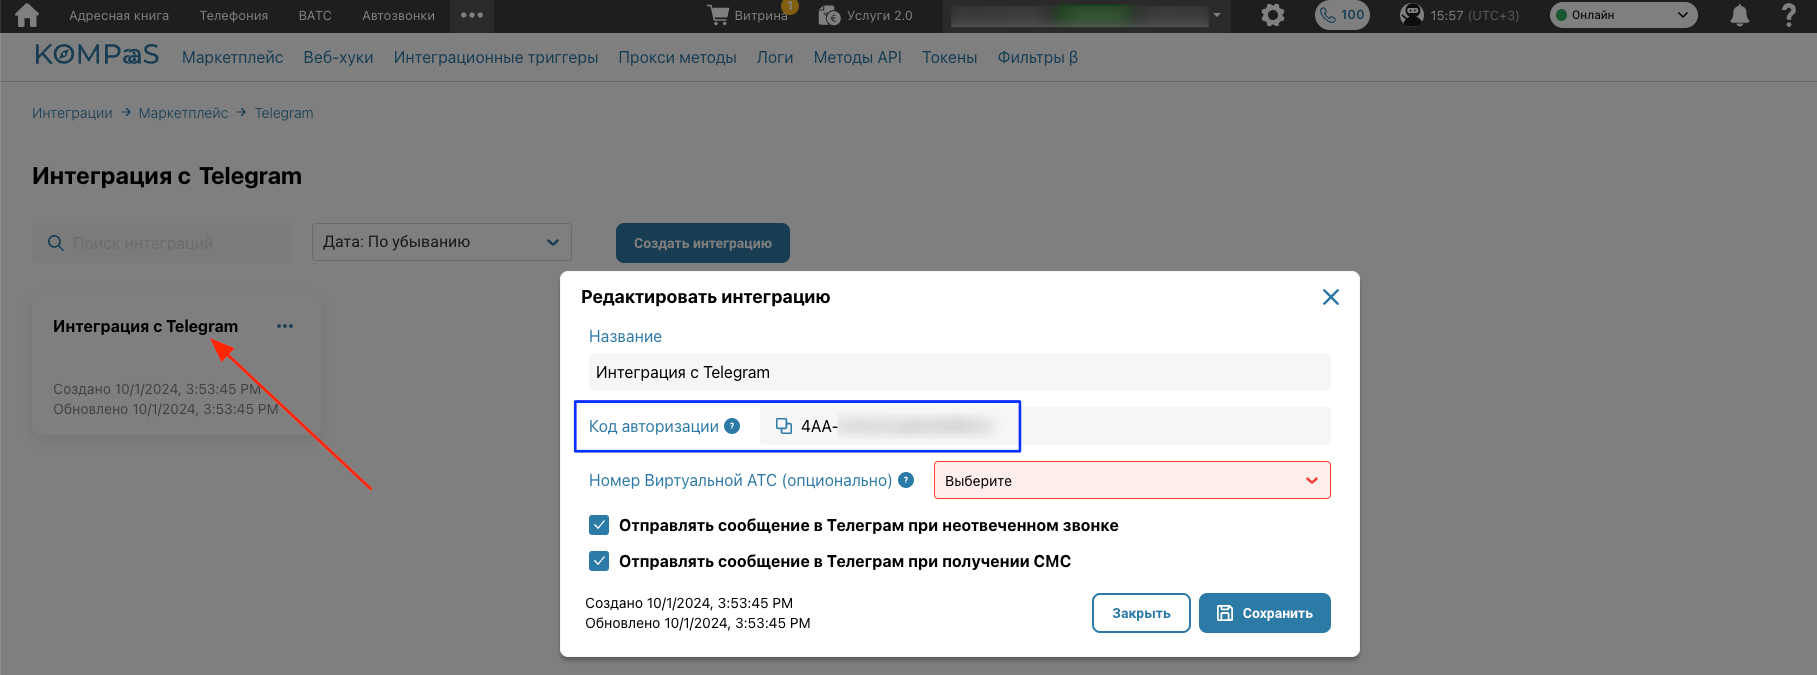Screen dimensions: 1817x675
Task: Click the time 15:57 (UTC+3) indicator
Action: 1474,15
